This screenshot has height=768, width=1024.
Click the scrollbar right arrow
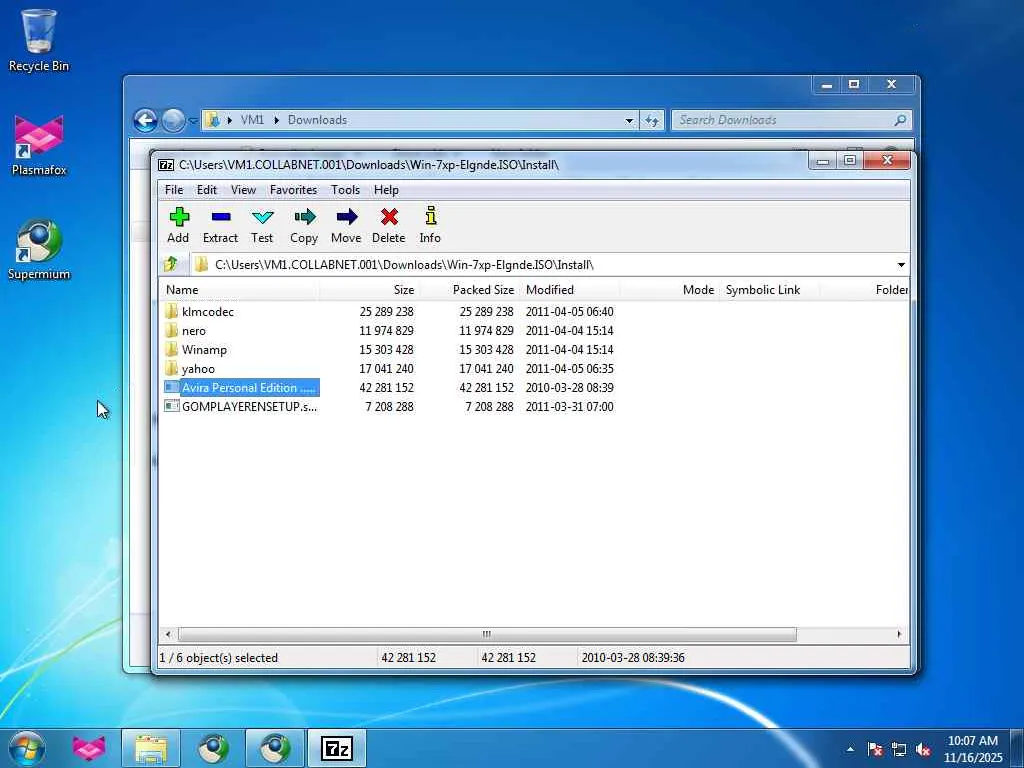tap(899, 633)
